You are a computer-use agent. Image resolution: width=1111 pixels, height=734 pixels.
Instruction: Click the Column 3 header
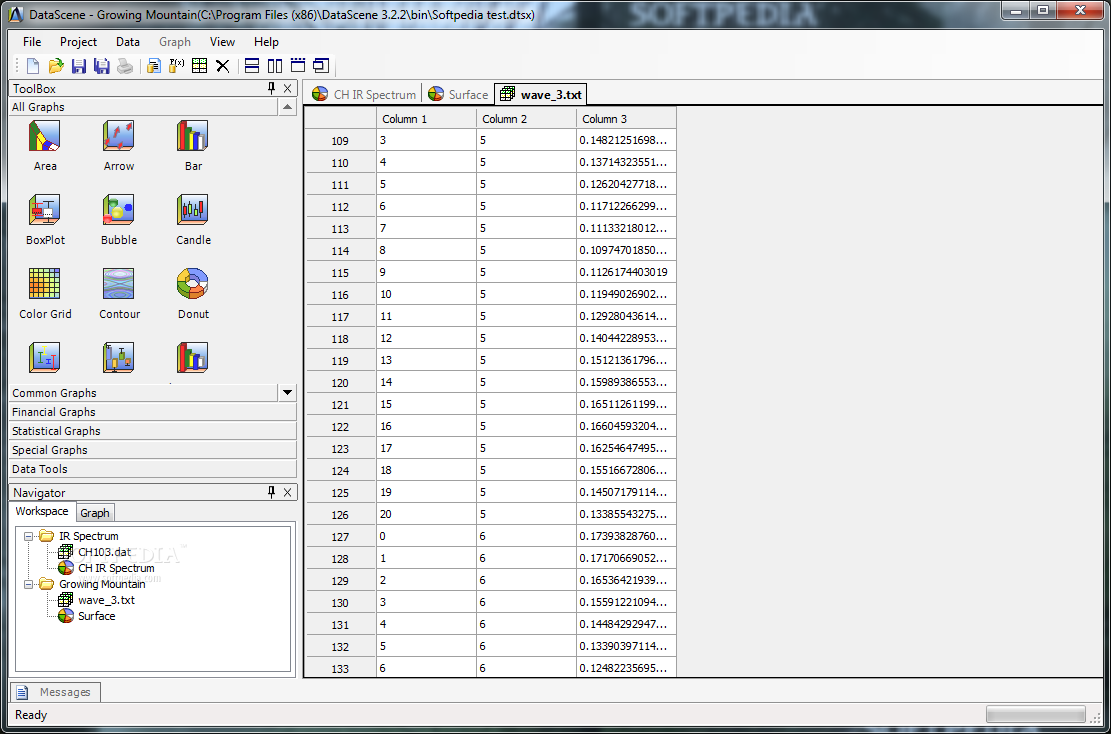coord(626,118)
